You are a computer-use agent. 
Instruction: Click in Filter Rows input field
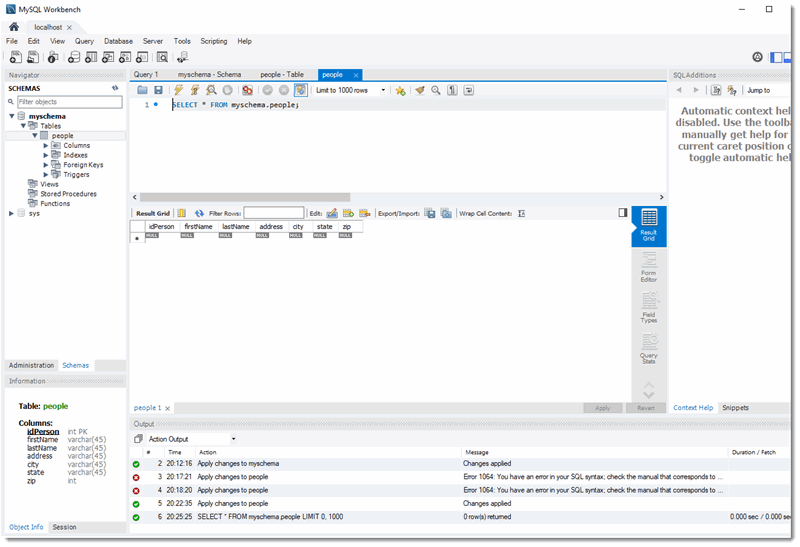coord(274,213)
